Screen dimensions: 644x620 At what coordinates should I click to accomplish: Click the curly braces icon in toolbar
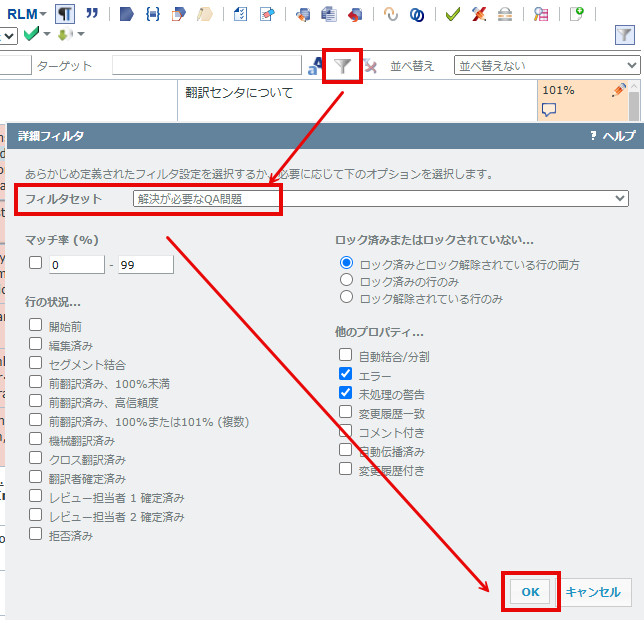click(153, 14)
